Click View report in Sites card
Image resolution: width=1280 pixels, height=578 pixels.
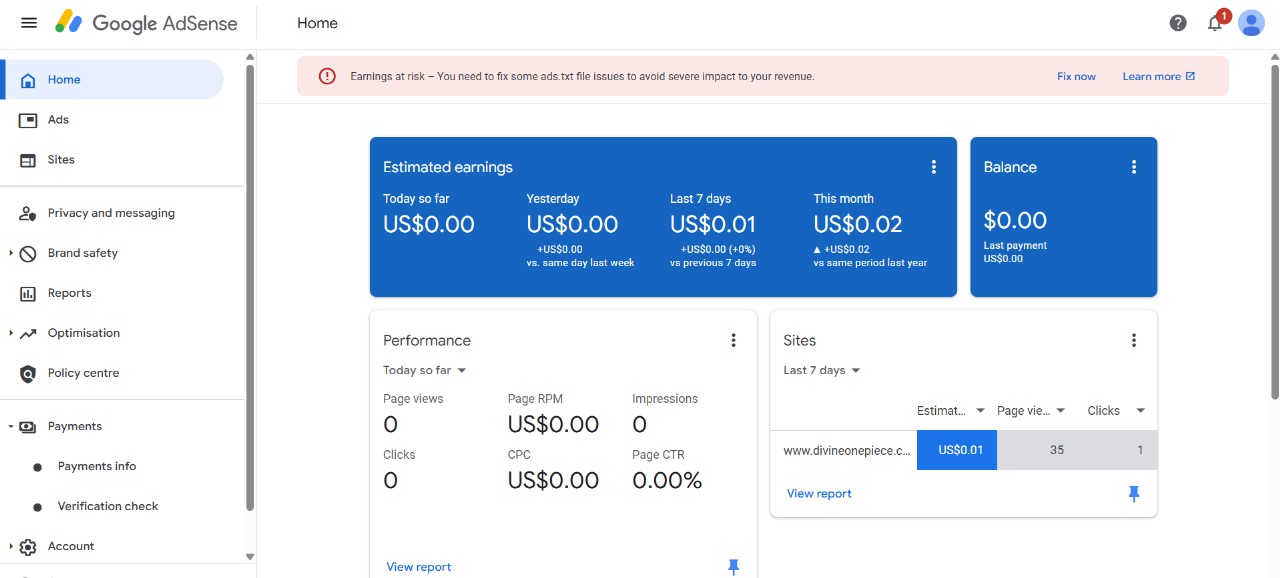(819, 494)
